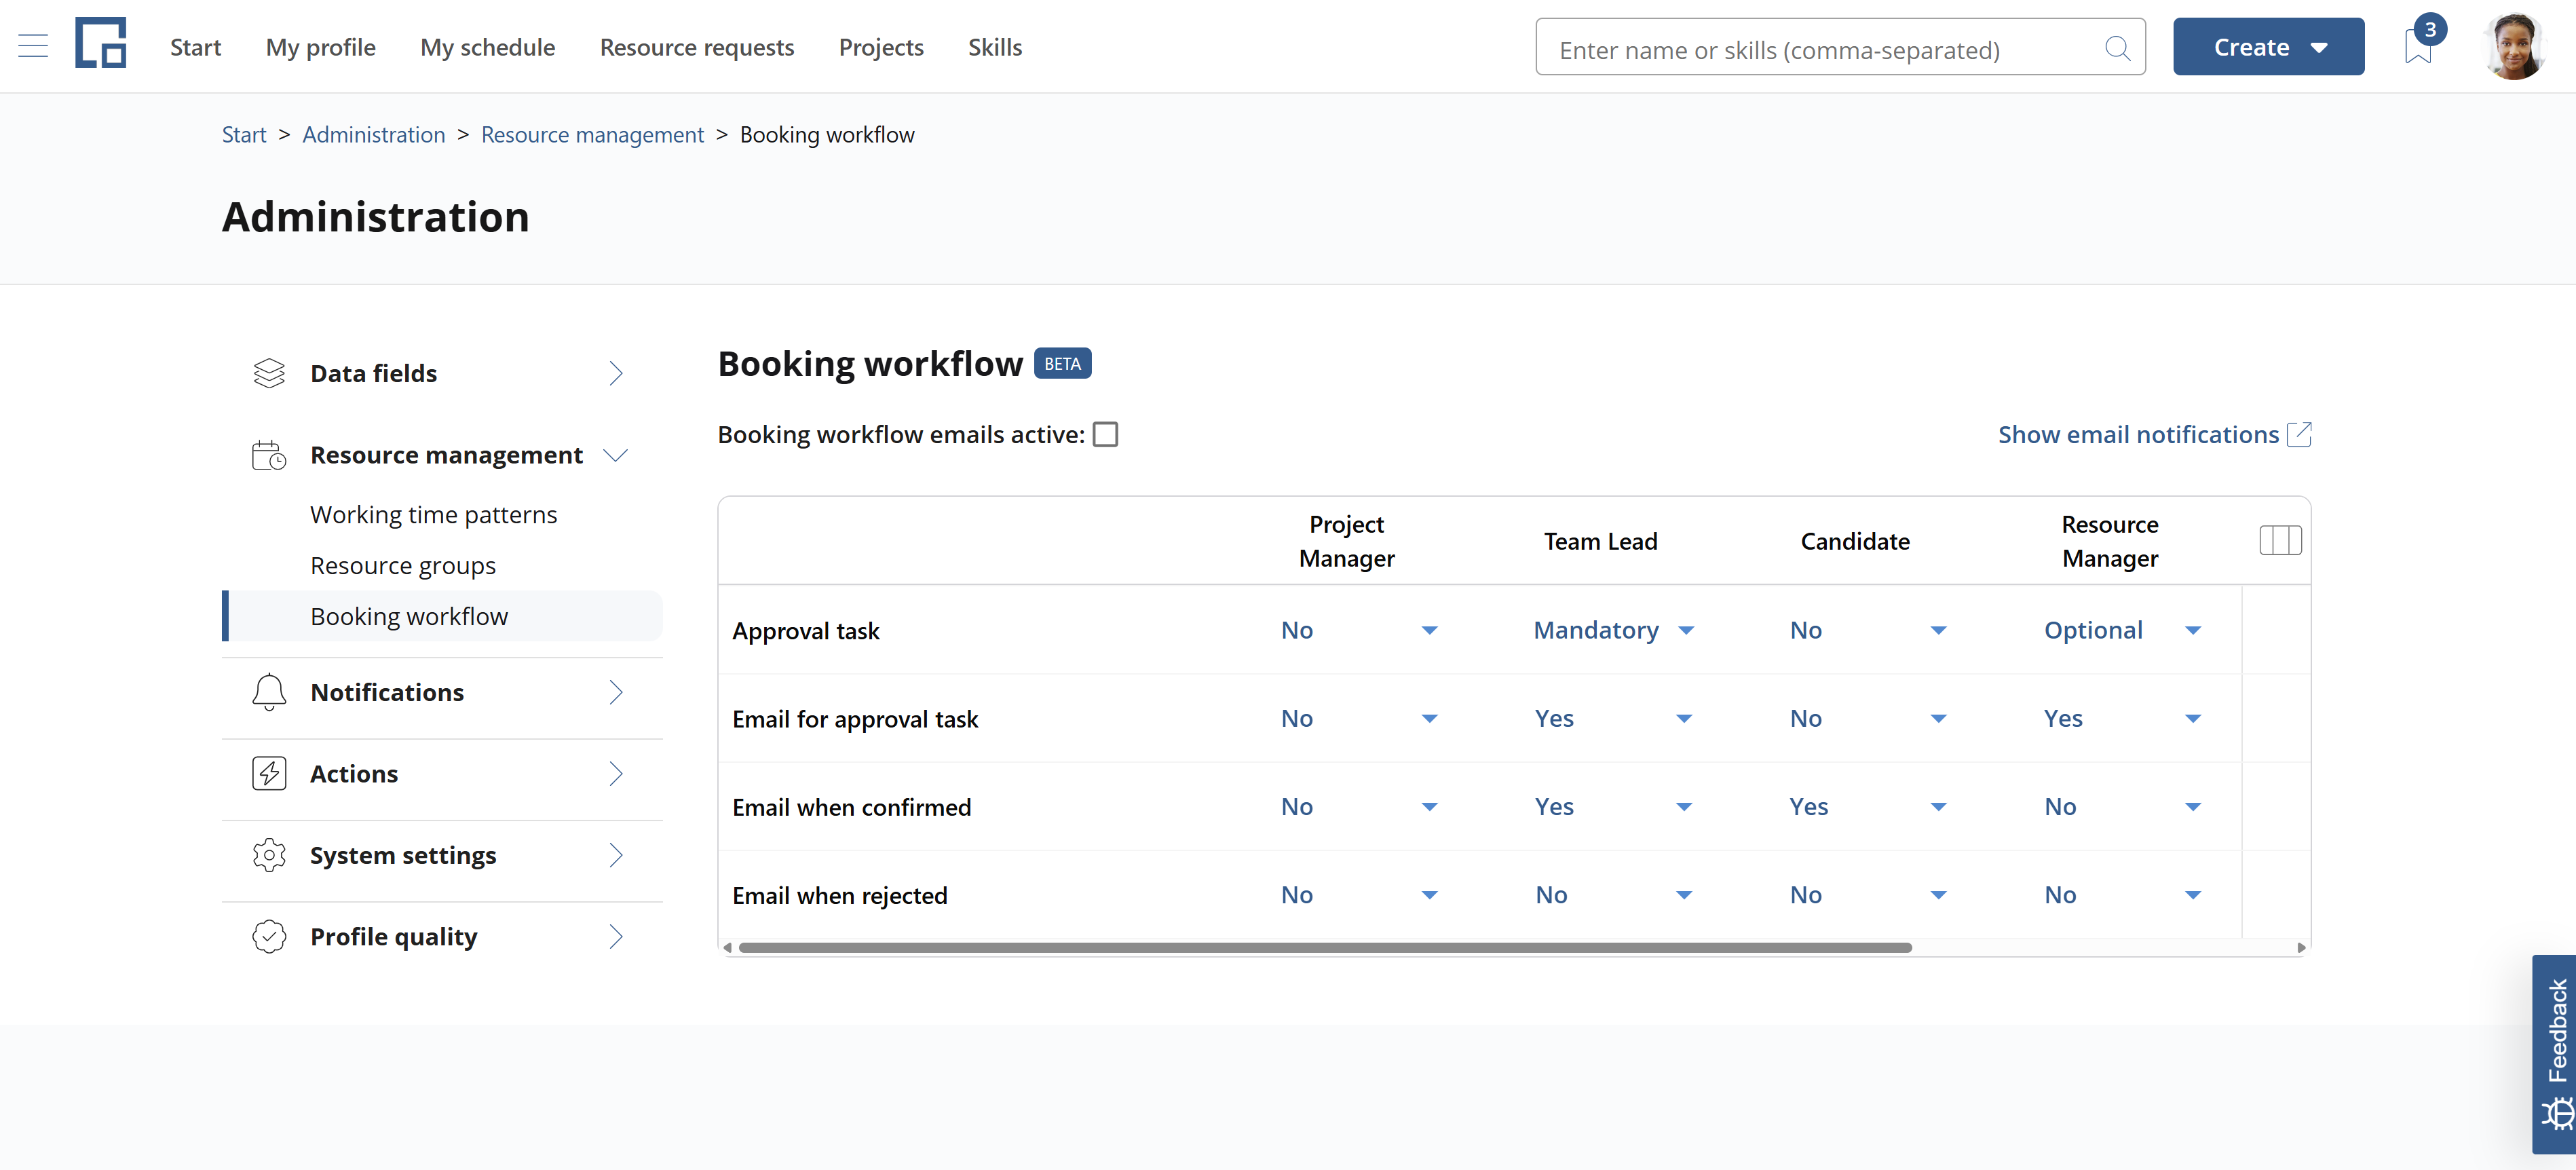Click the Notifications bell icon
2576x1170 pixels.
pyautogui.click(x=269, y=692)
